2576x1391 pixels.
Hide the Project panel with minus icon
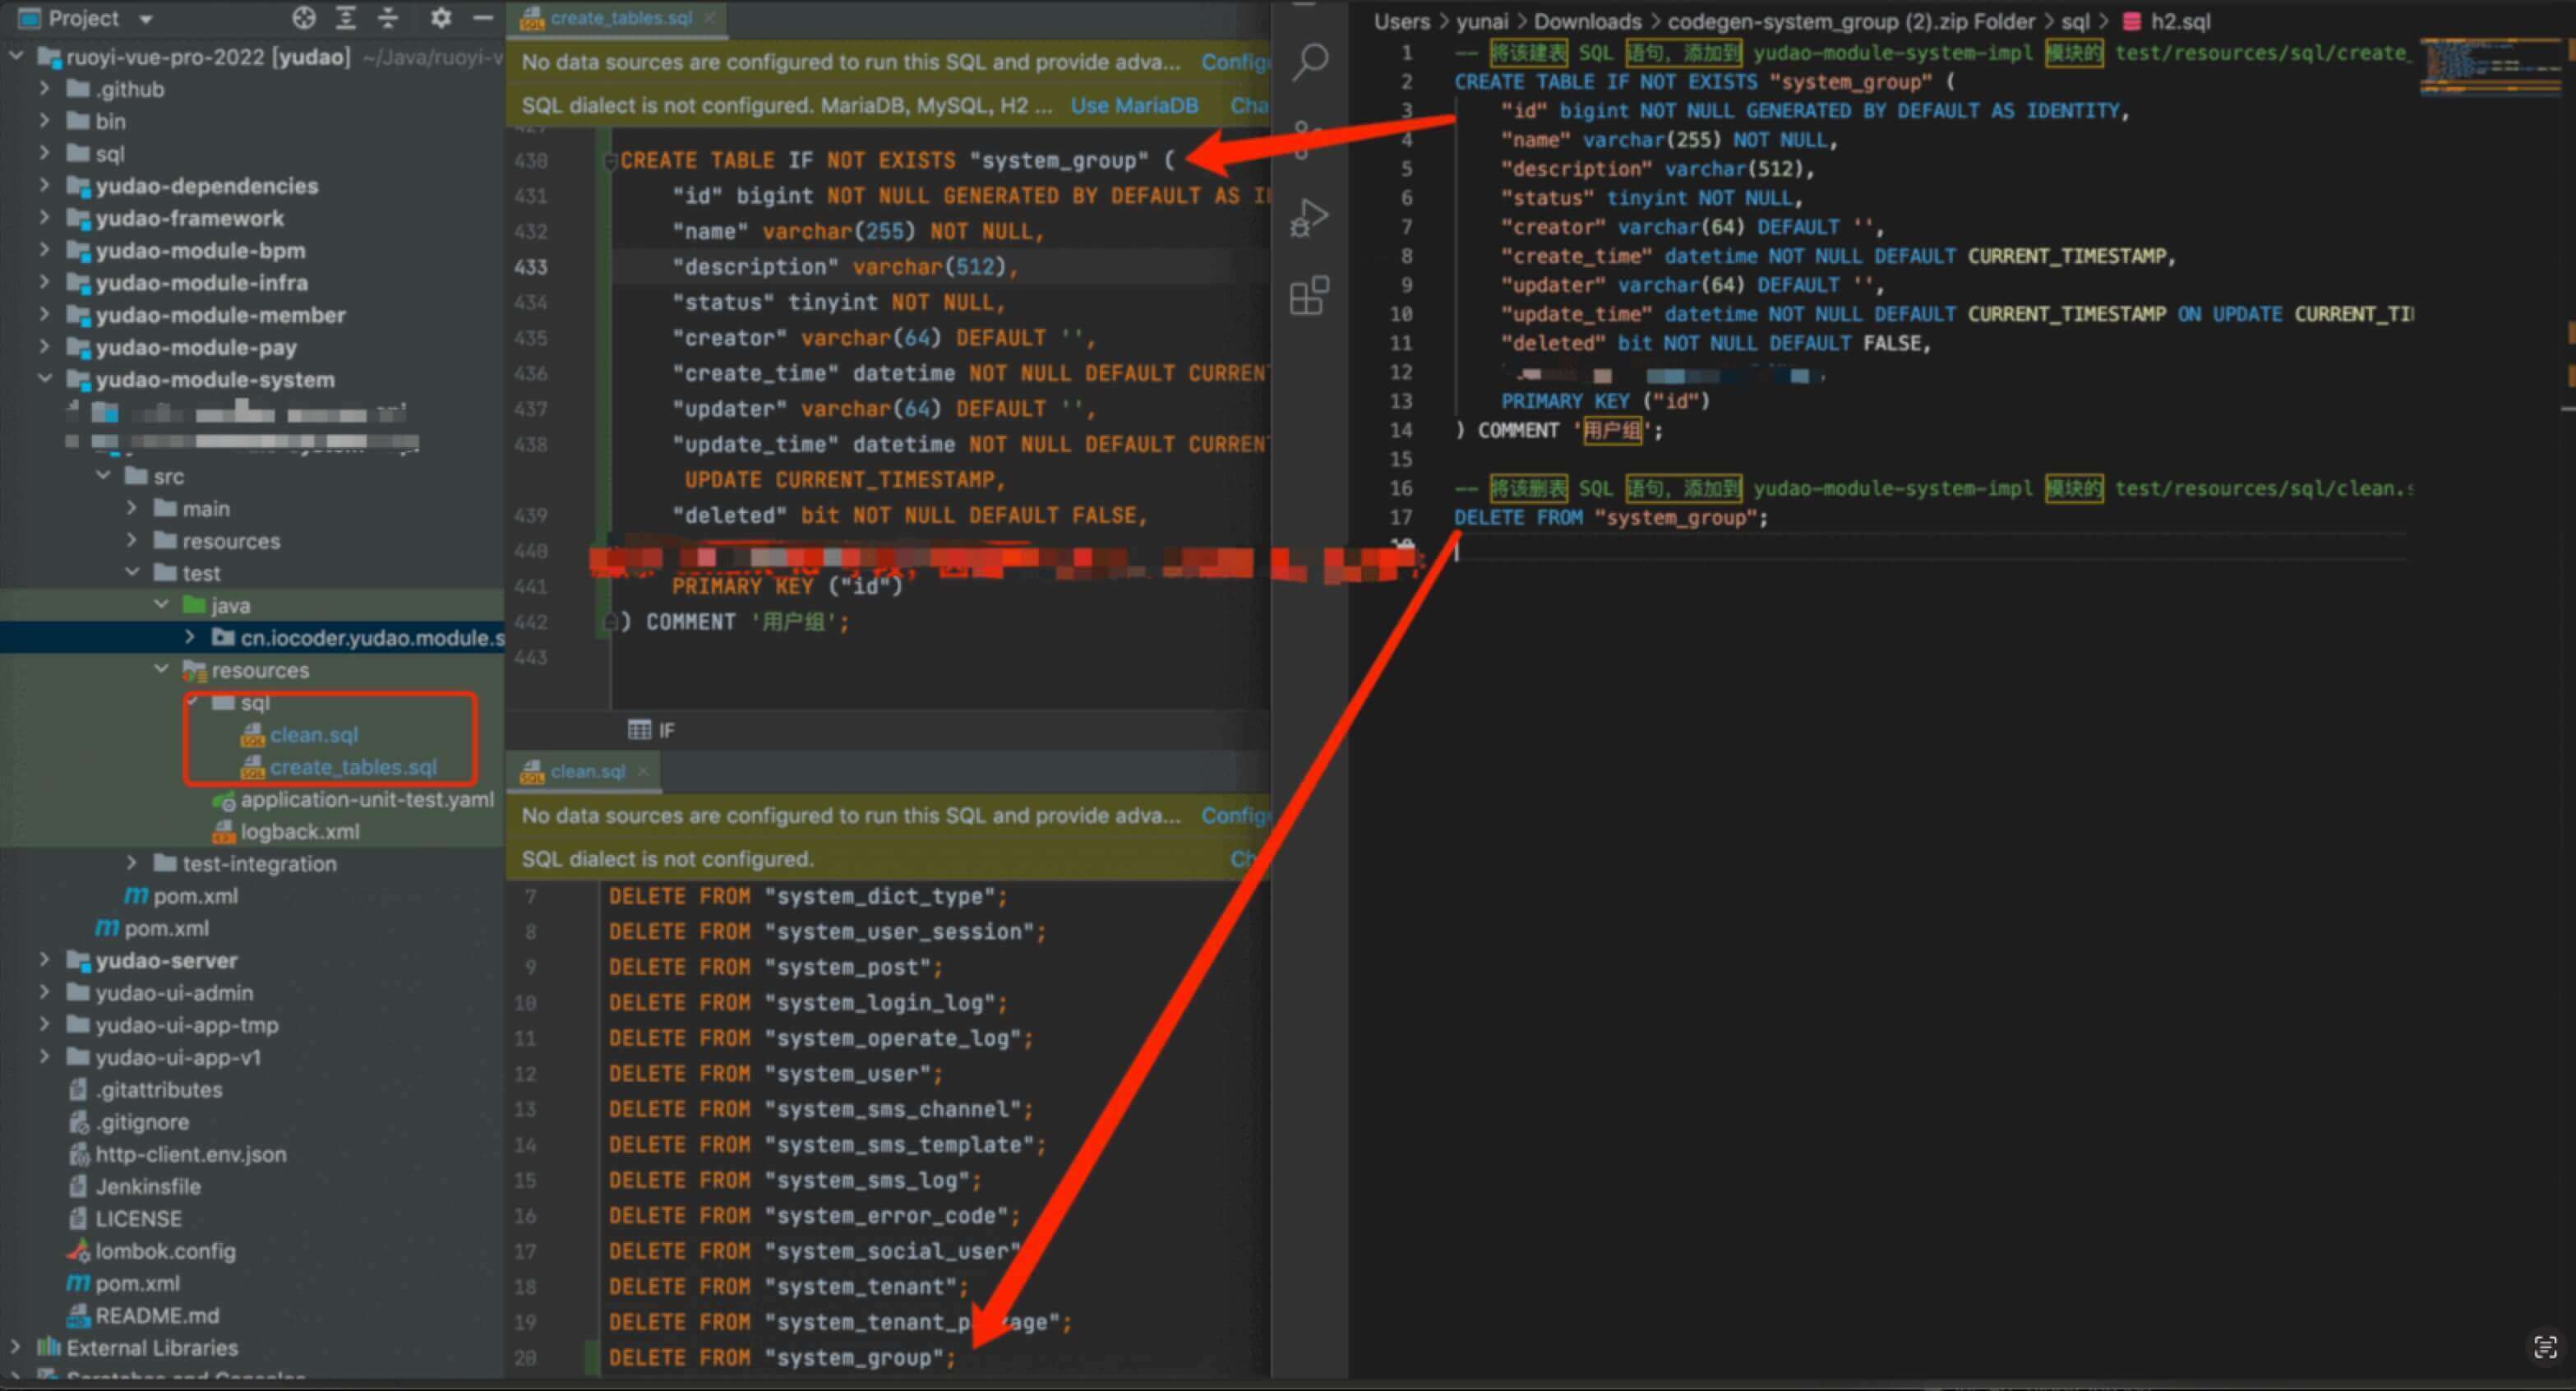tap(483, 18)
